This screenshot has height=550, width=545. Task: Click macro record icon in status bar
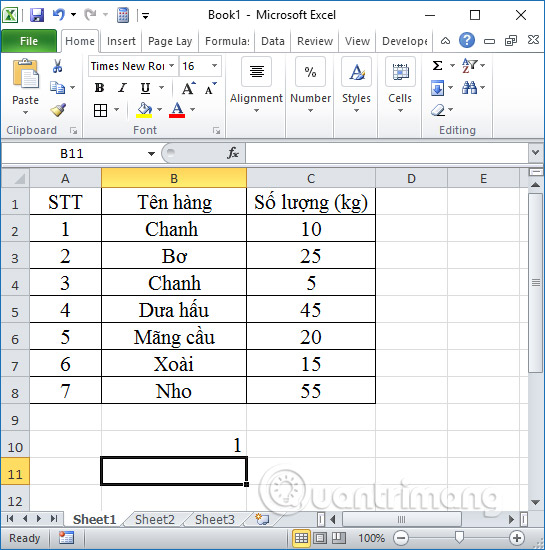67,538
